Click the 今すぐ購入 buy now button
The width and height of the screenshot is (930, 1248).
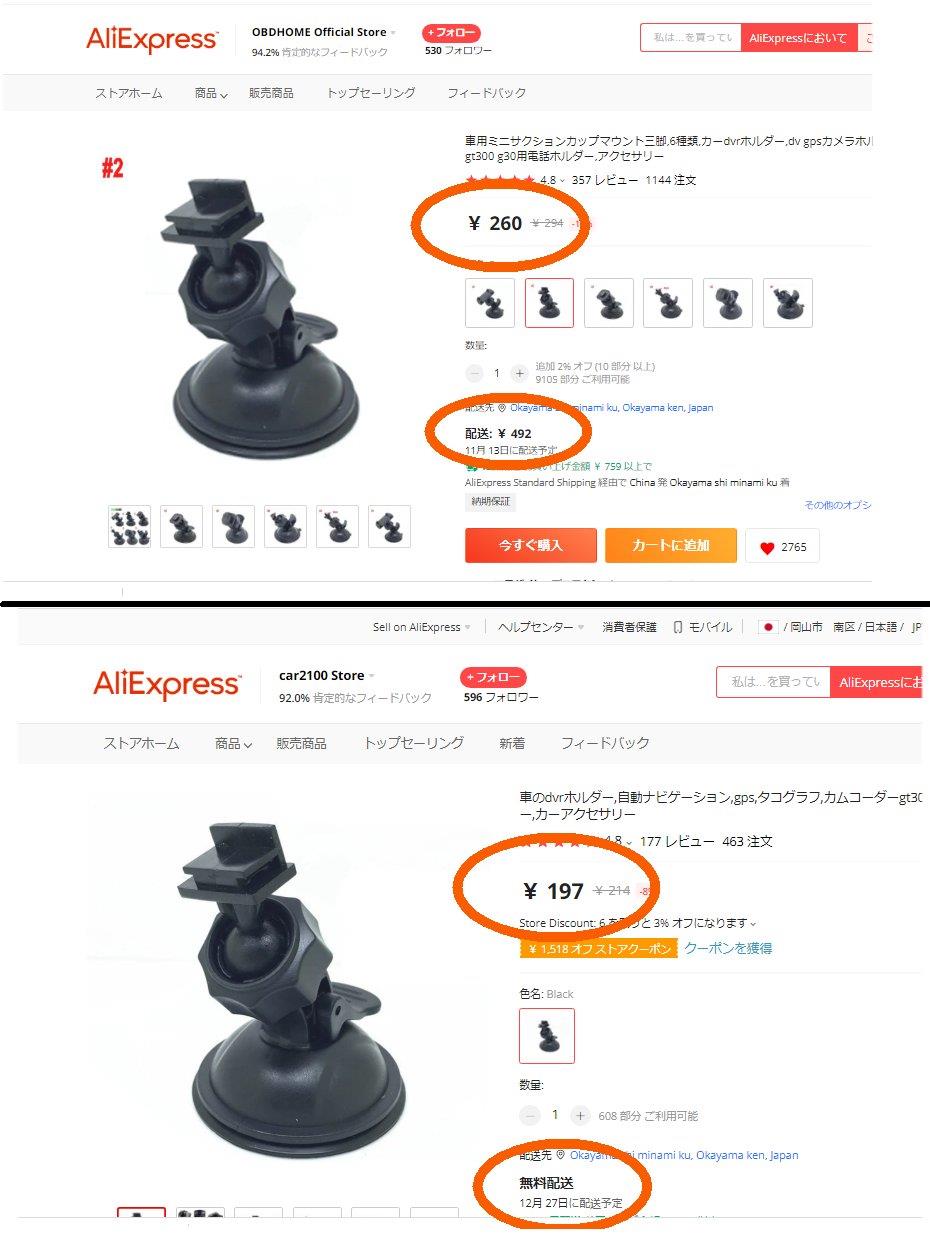(531, 546)
